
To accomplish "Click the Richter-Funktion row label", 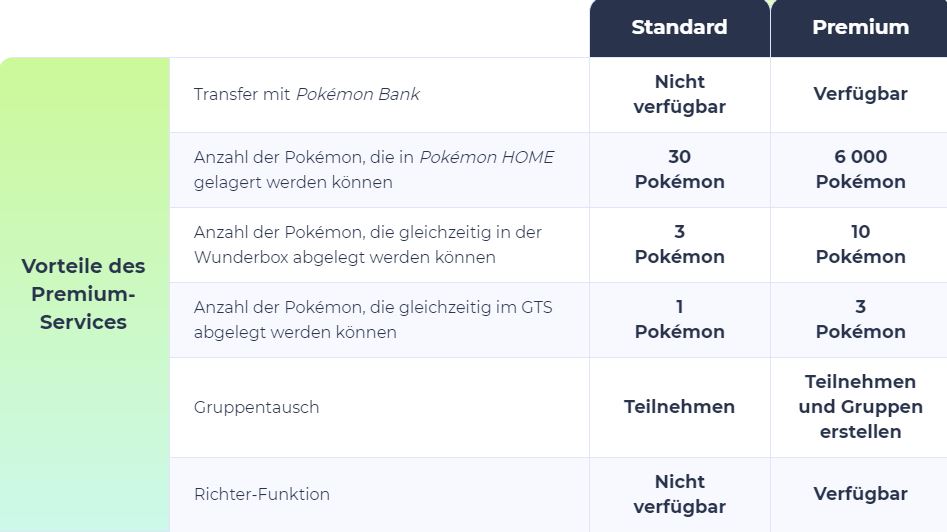I will [262, 494].
